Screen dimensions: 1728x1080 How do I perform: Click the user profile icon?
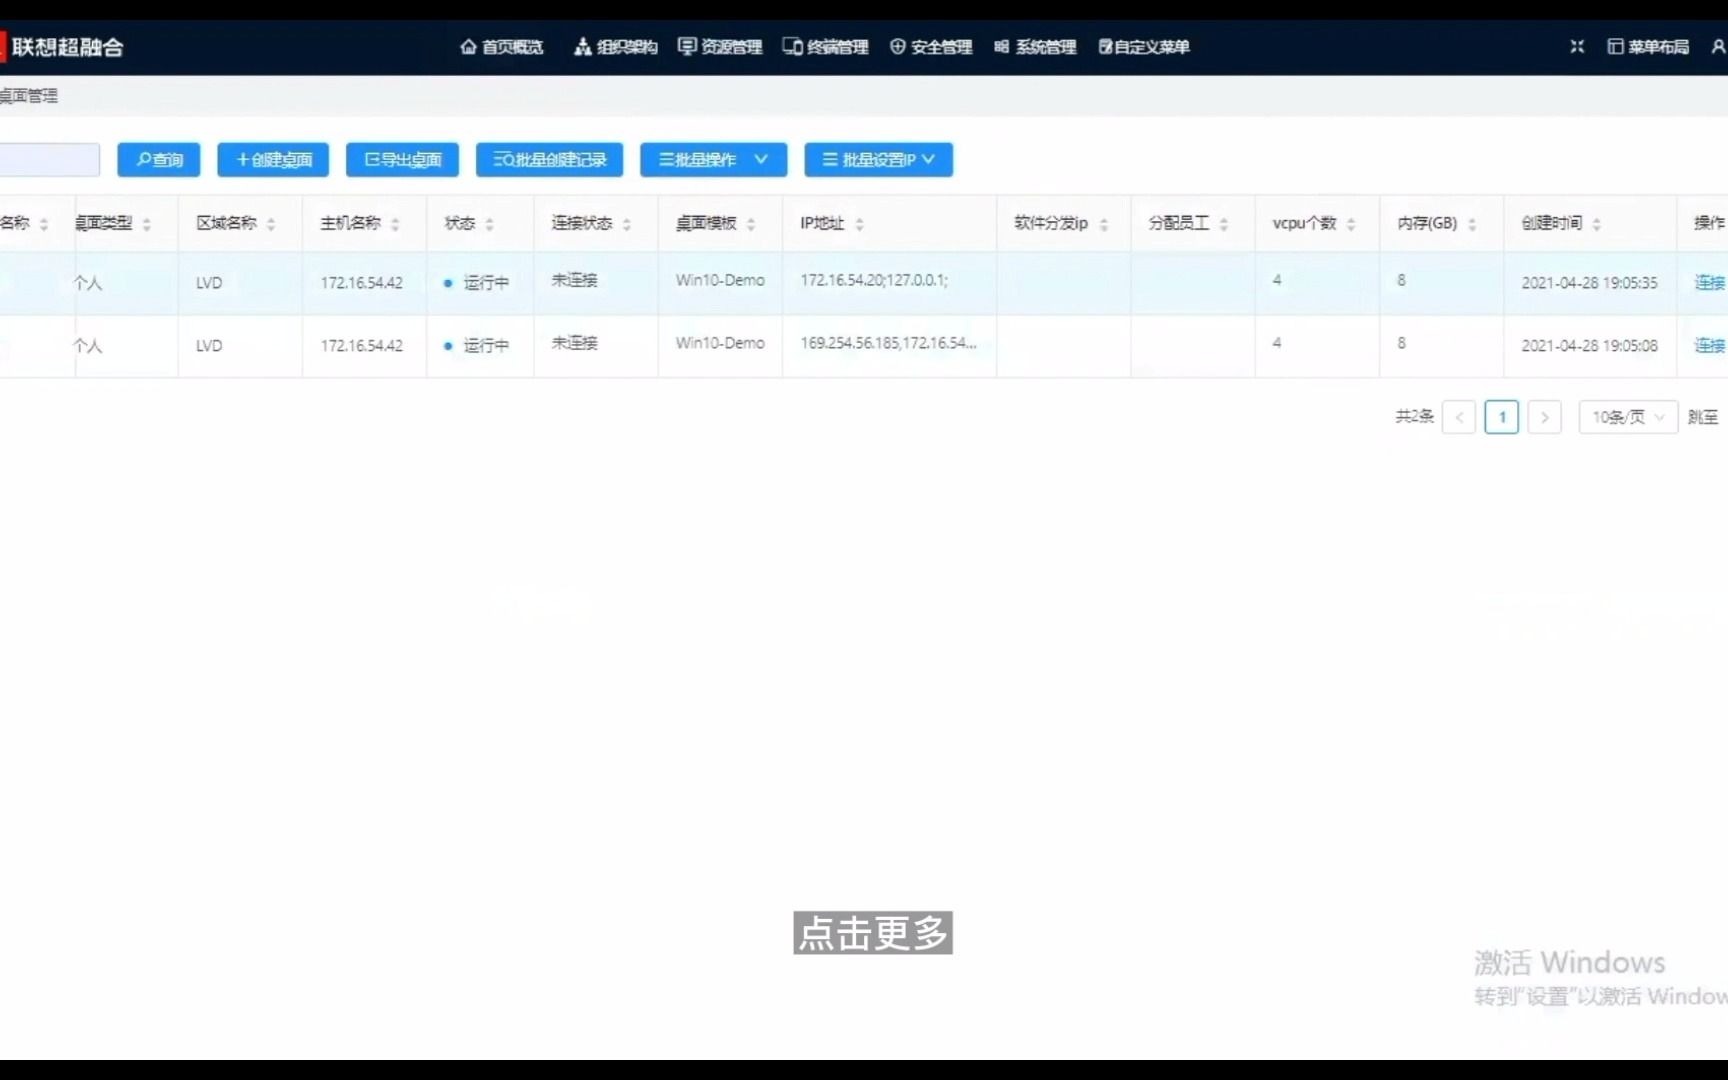(1718, 47)
